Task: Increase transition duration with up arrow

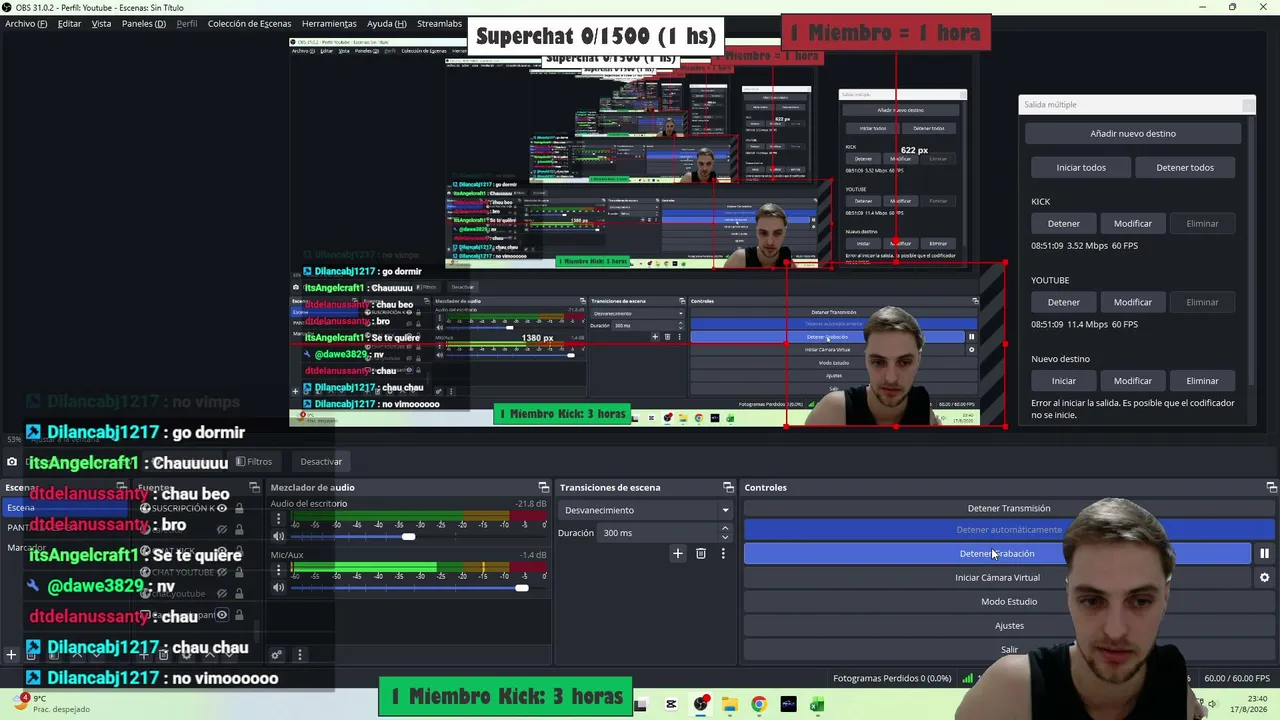Action: 725,529
